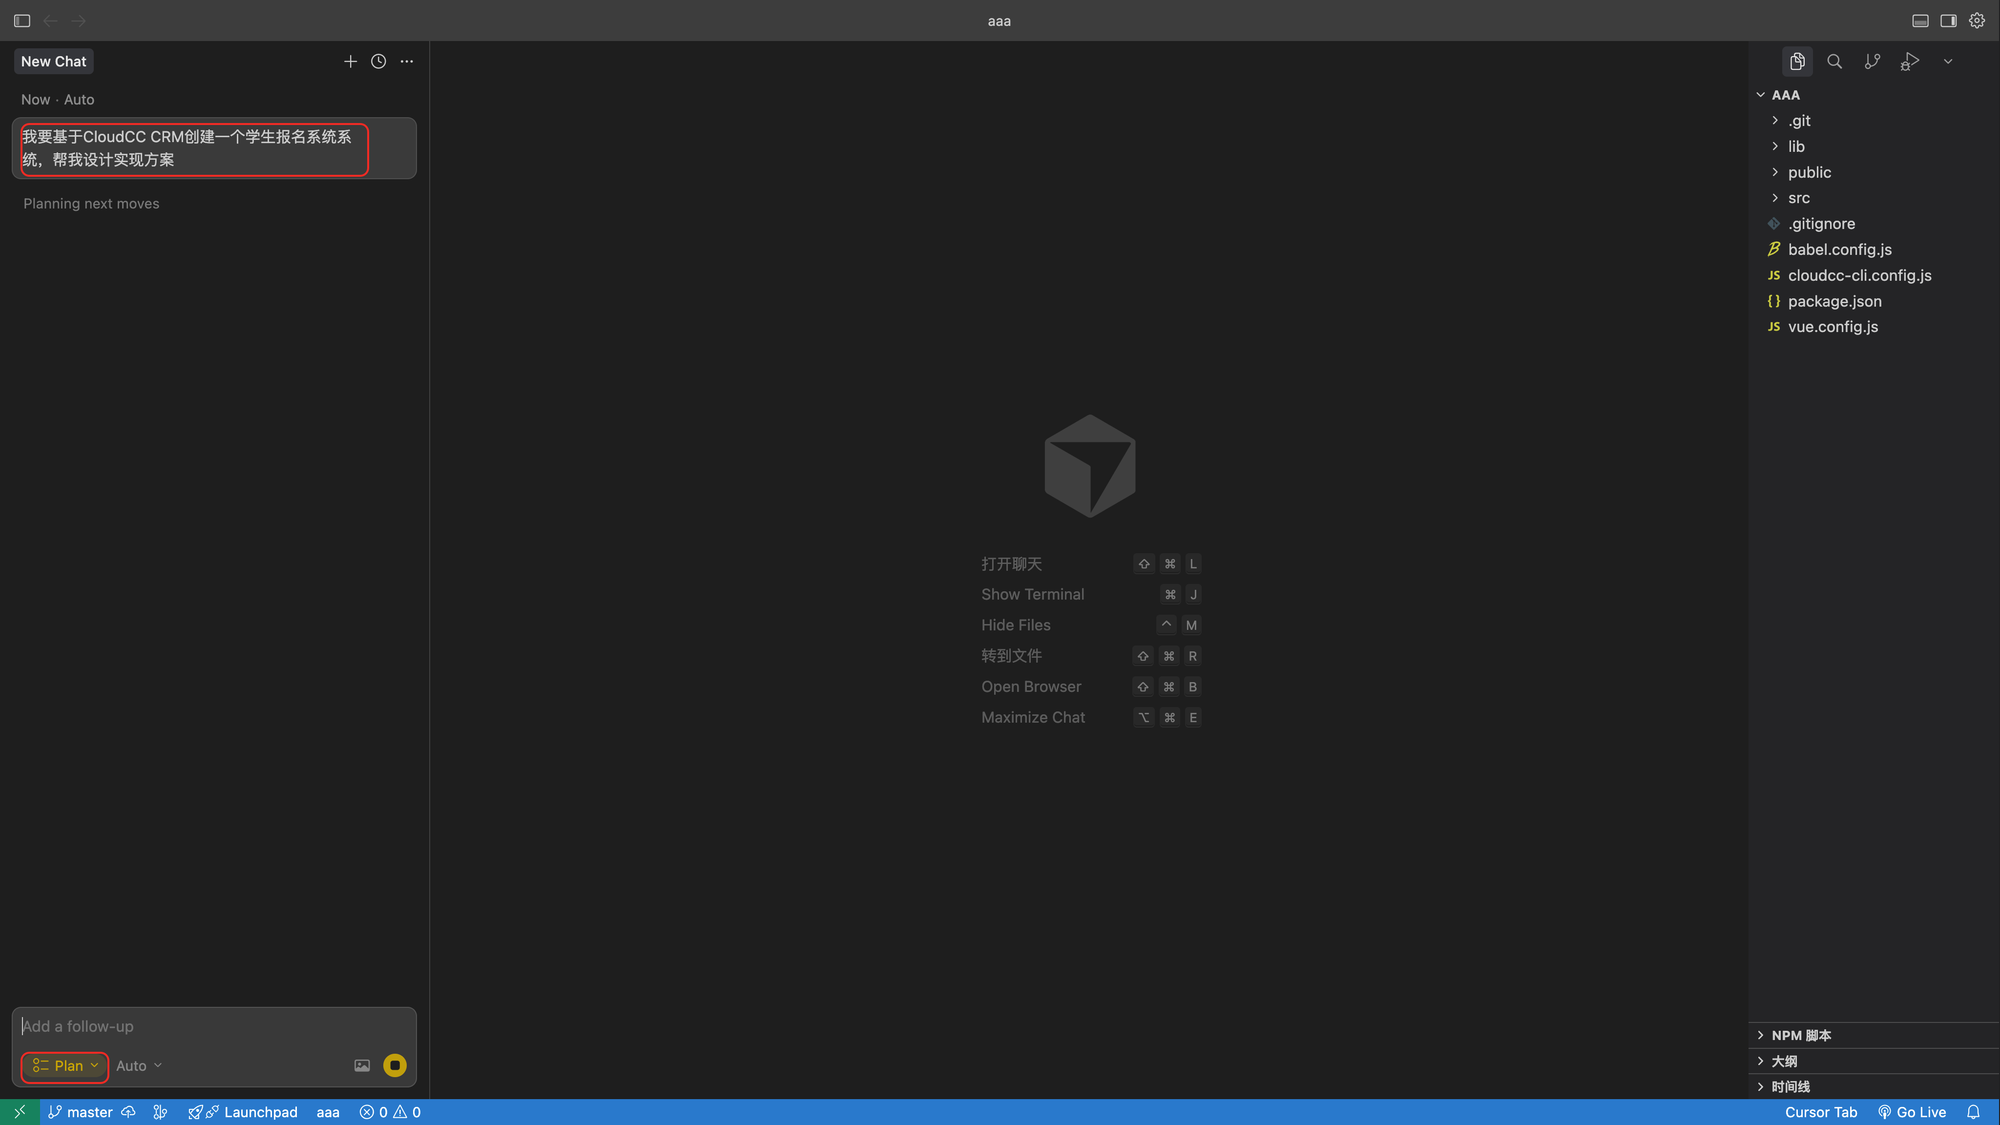Open chat more options ellipsis
The image size is (2000, 1125).
tap(406, 61)
